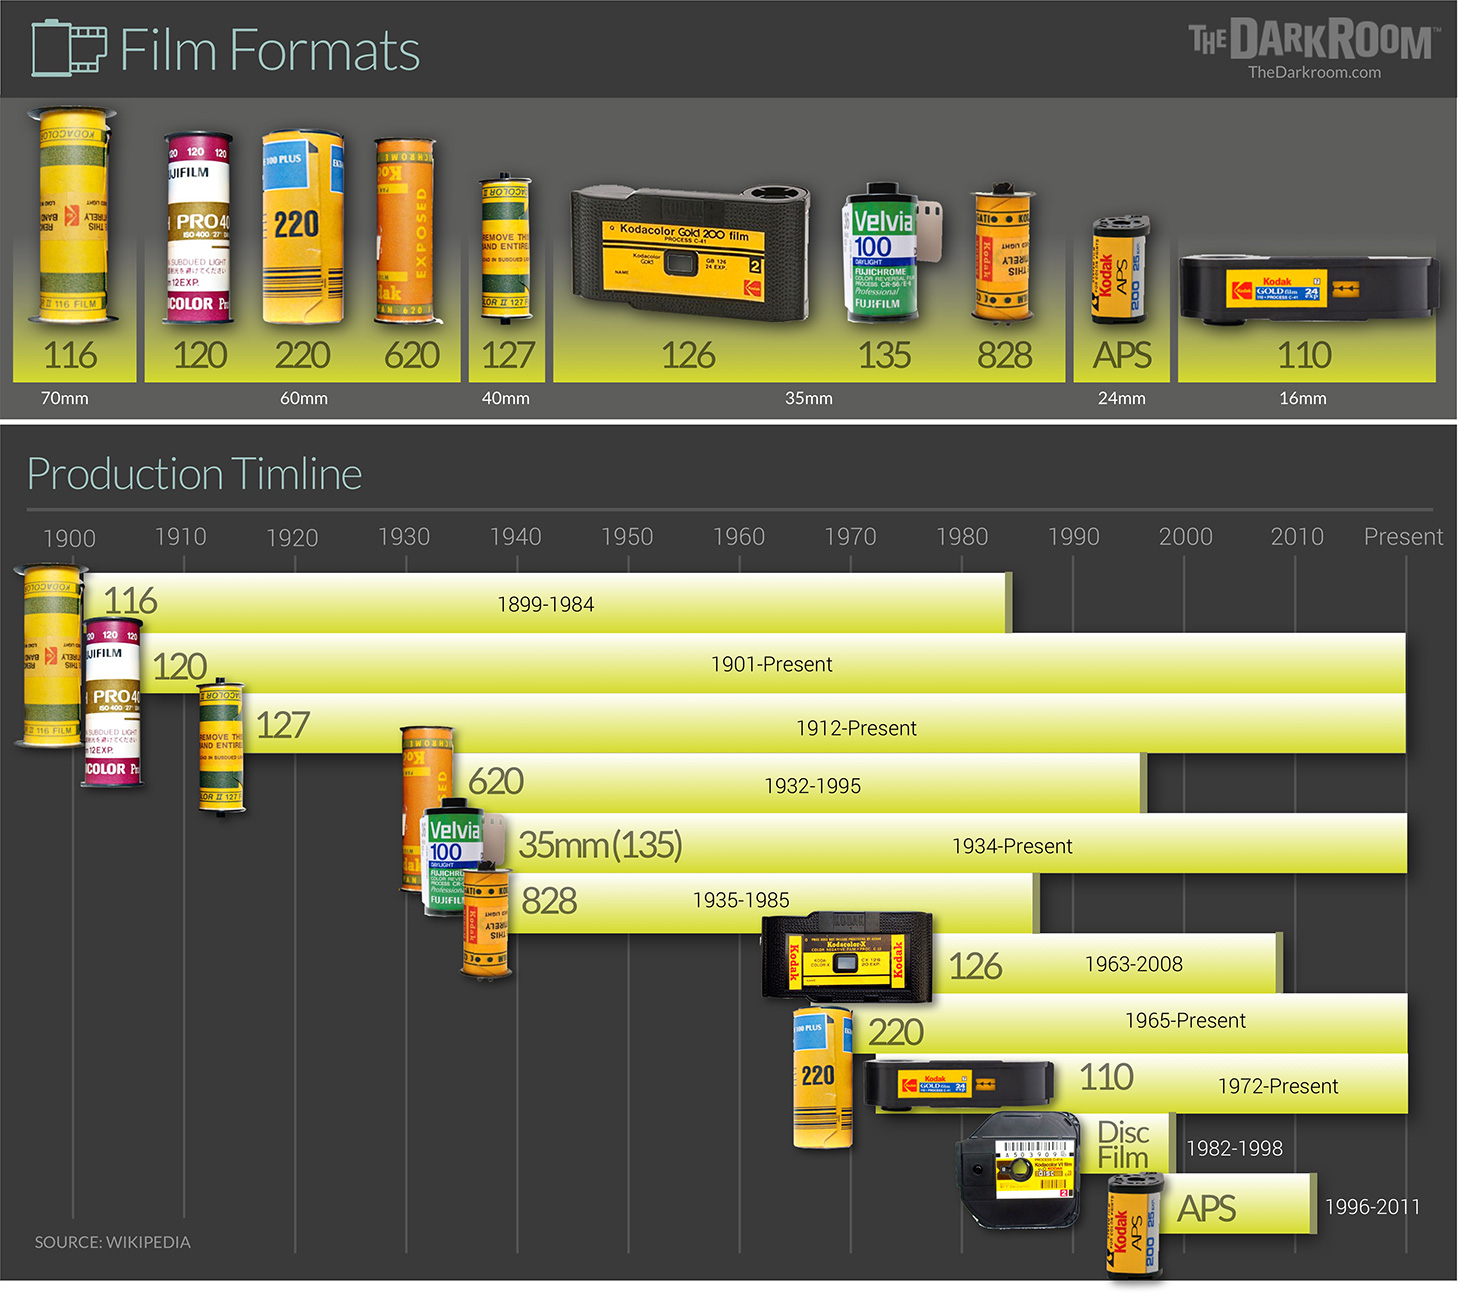Click the 1932-1995 date range
The width and height of the screenshot is (1460, 1293).
(813, 786)
